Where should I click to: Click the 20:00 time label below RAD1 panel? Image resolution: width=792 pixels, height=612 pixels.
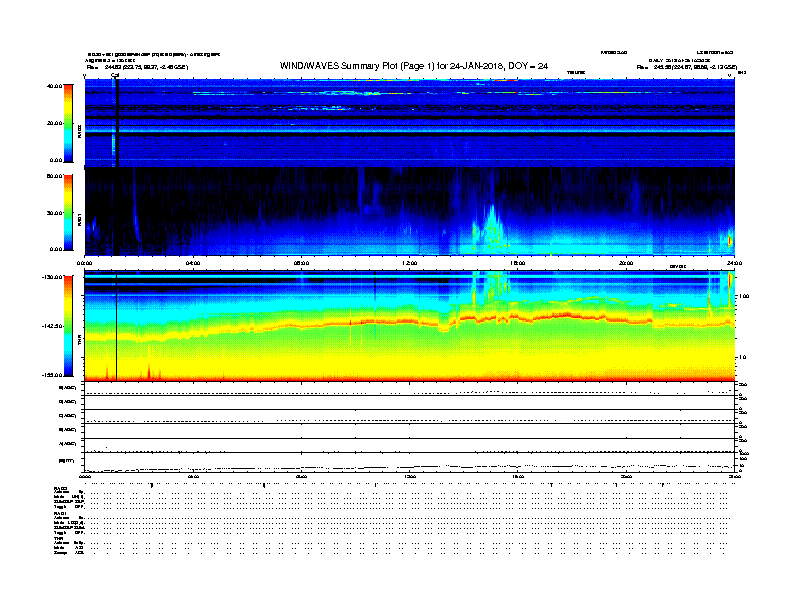pos(626,263)
